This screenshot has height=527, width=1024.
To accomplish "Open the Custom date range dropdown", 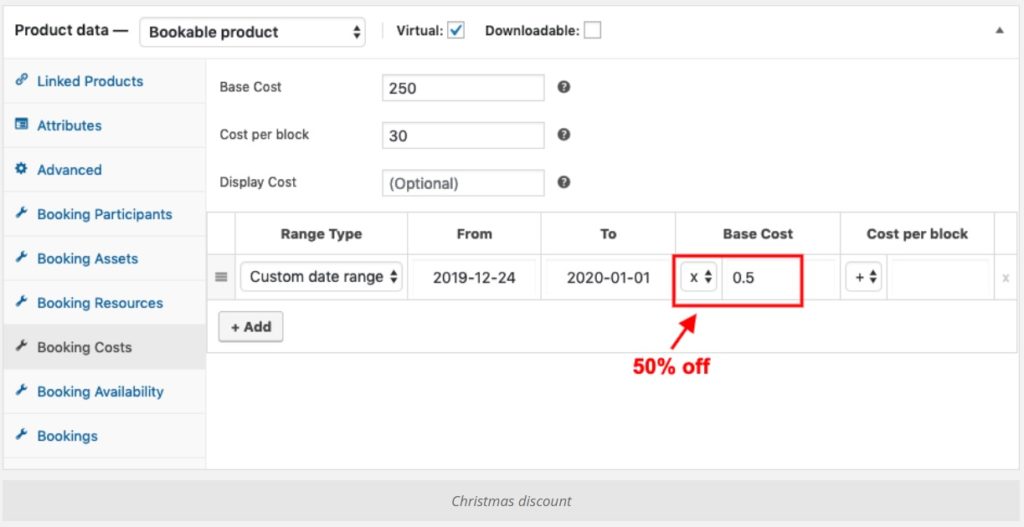I will point(321,277).
